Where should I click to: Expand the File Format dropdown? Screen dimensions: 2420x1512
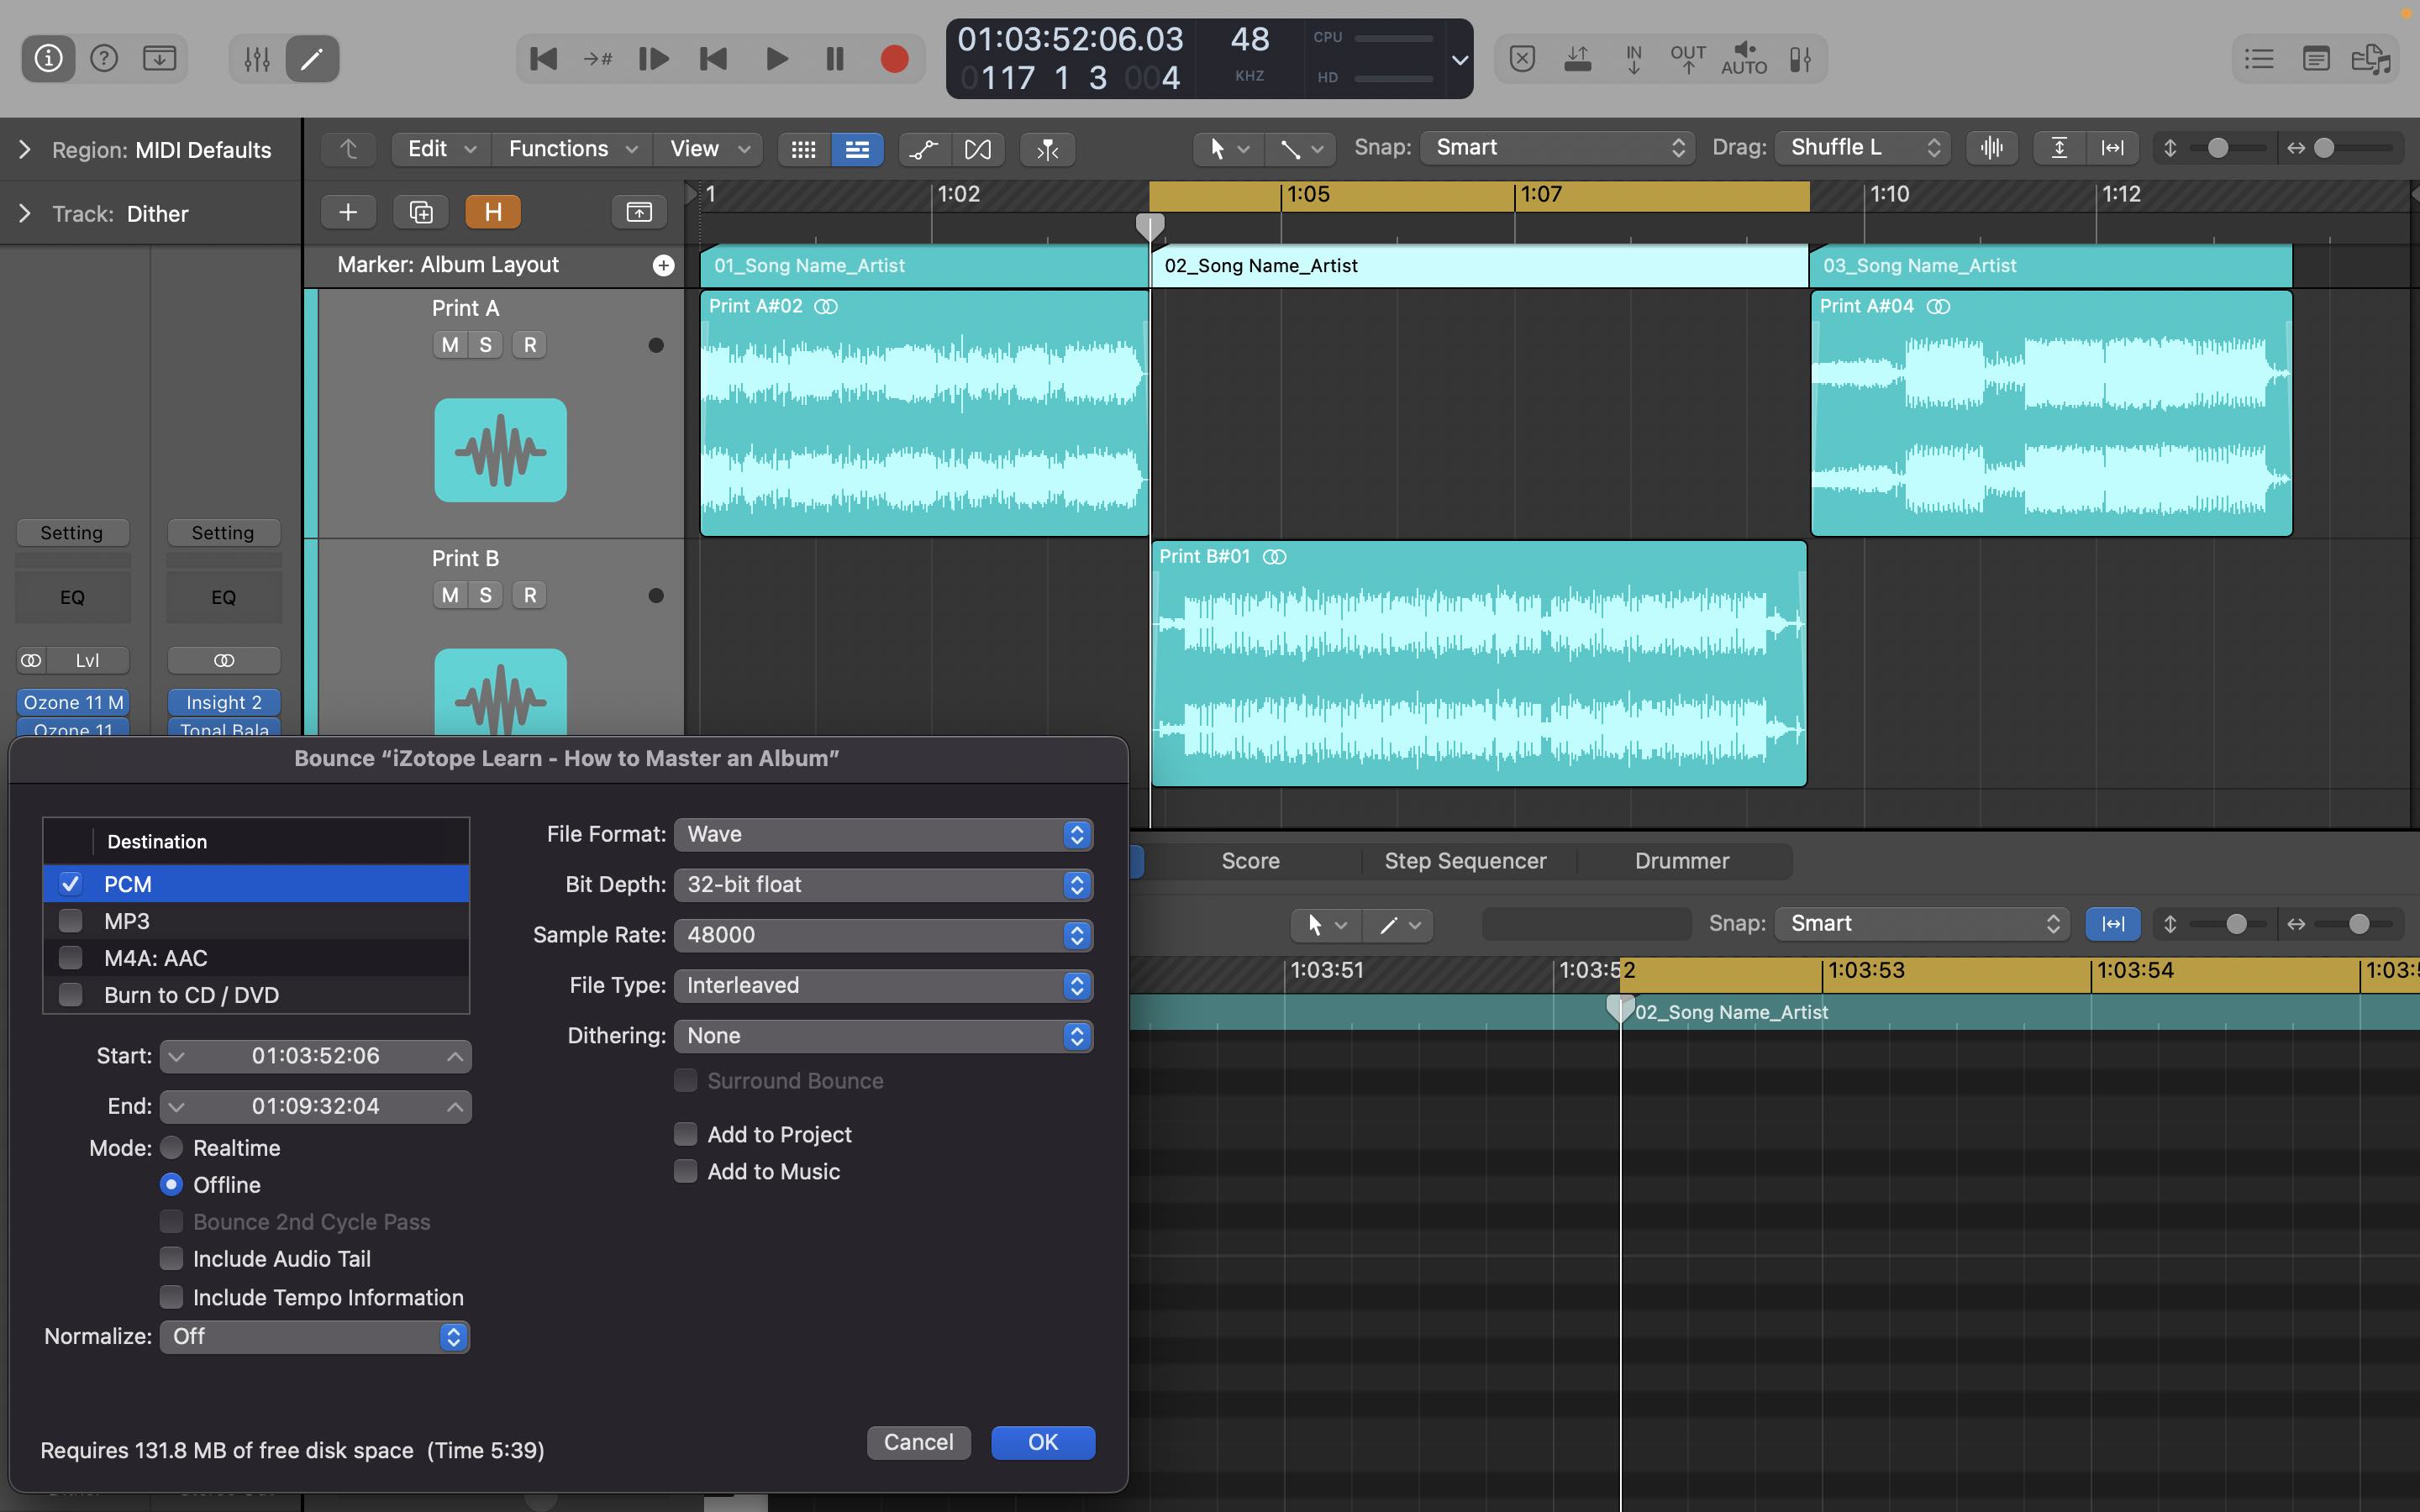(881, 832)
